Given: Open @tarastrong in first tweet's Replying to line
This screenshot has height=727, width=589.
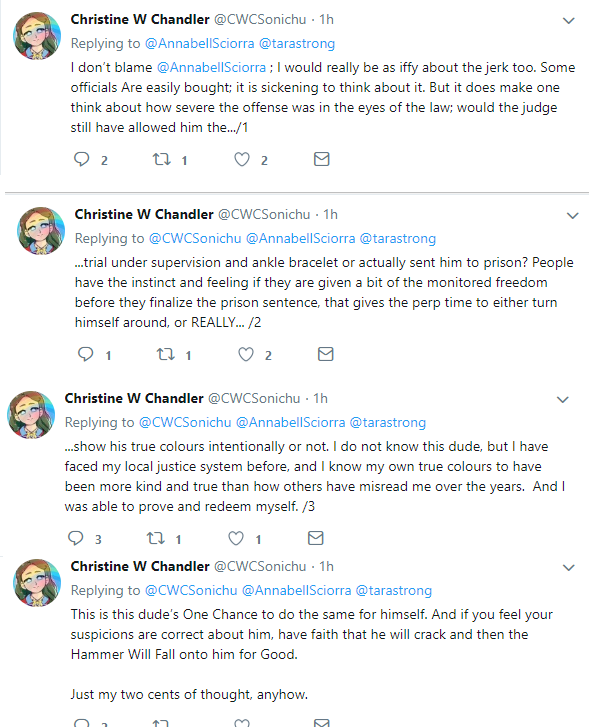Looking at the screenshot, I should 297,44.
